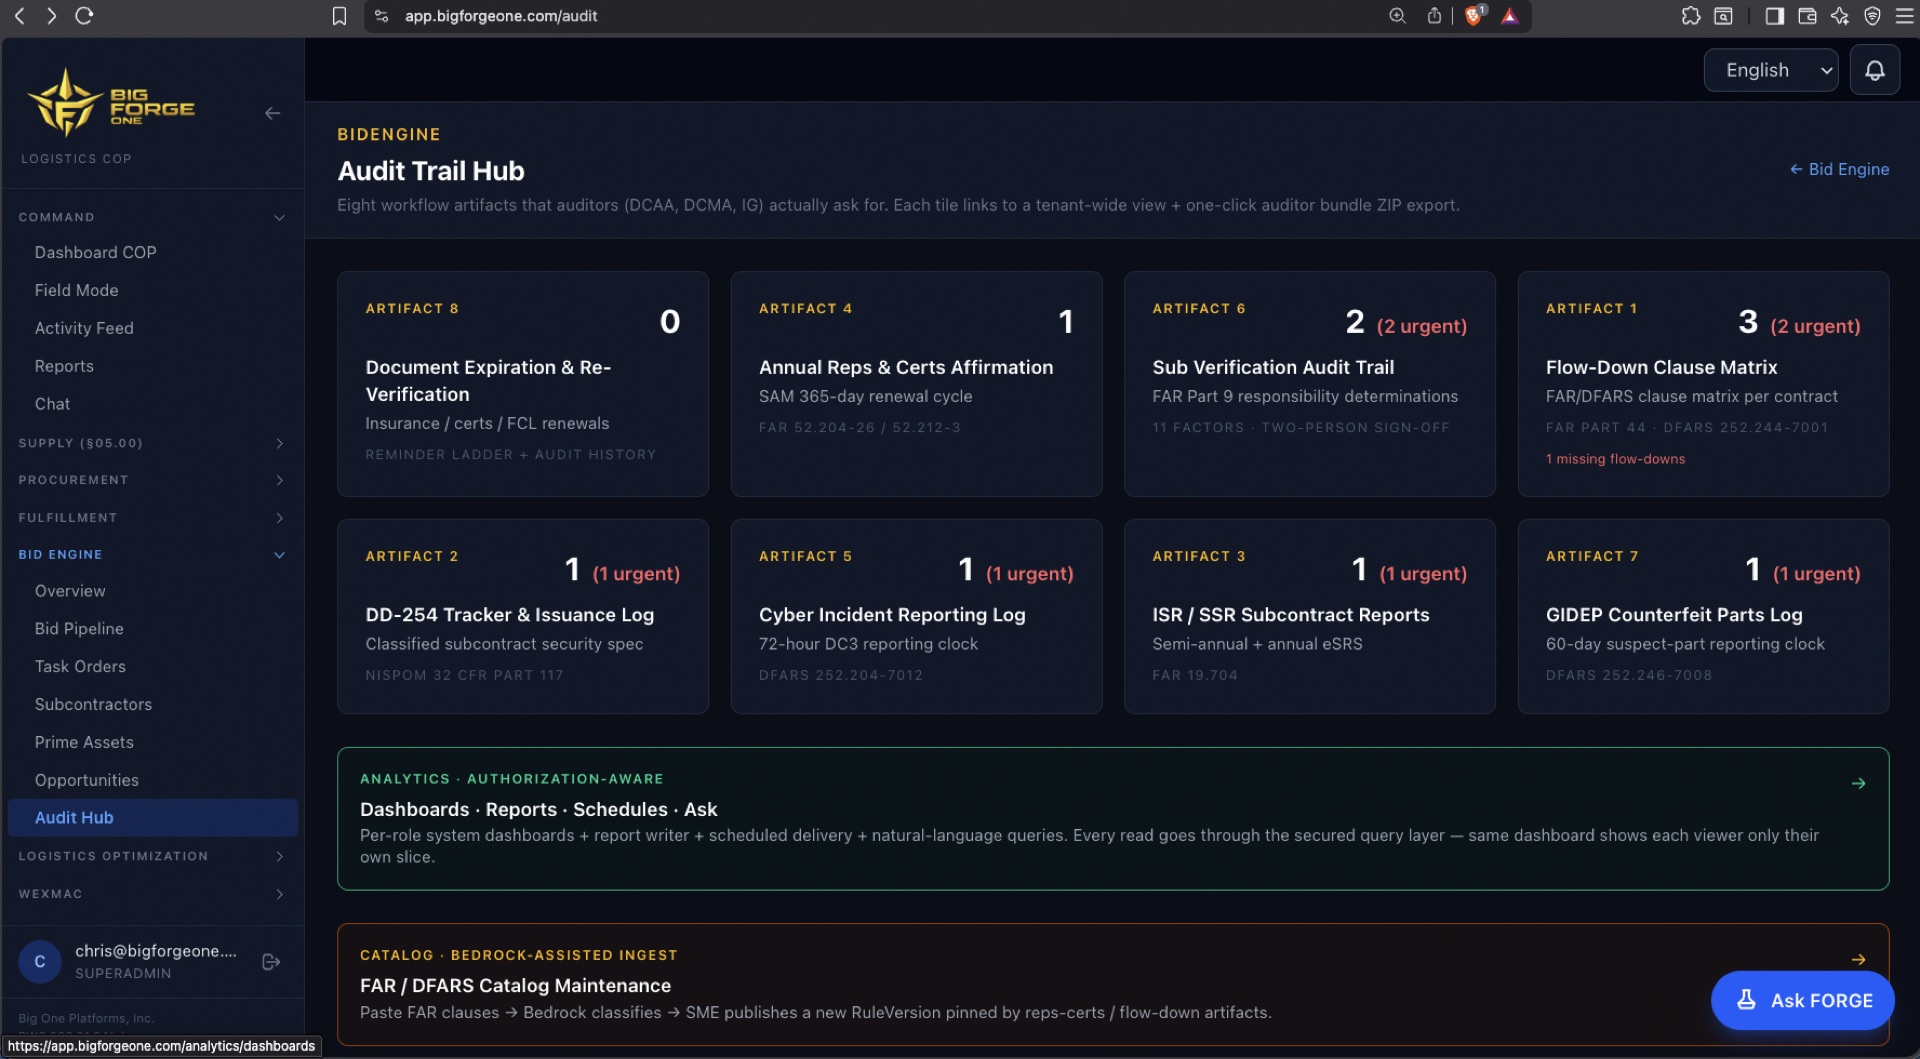Open the English language dropdown
The width and height of the screenshot is (1920, 1059).
[x=1771, y=71]
